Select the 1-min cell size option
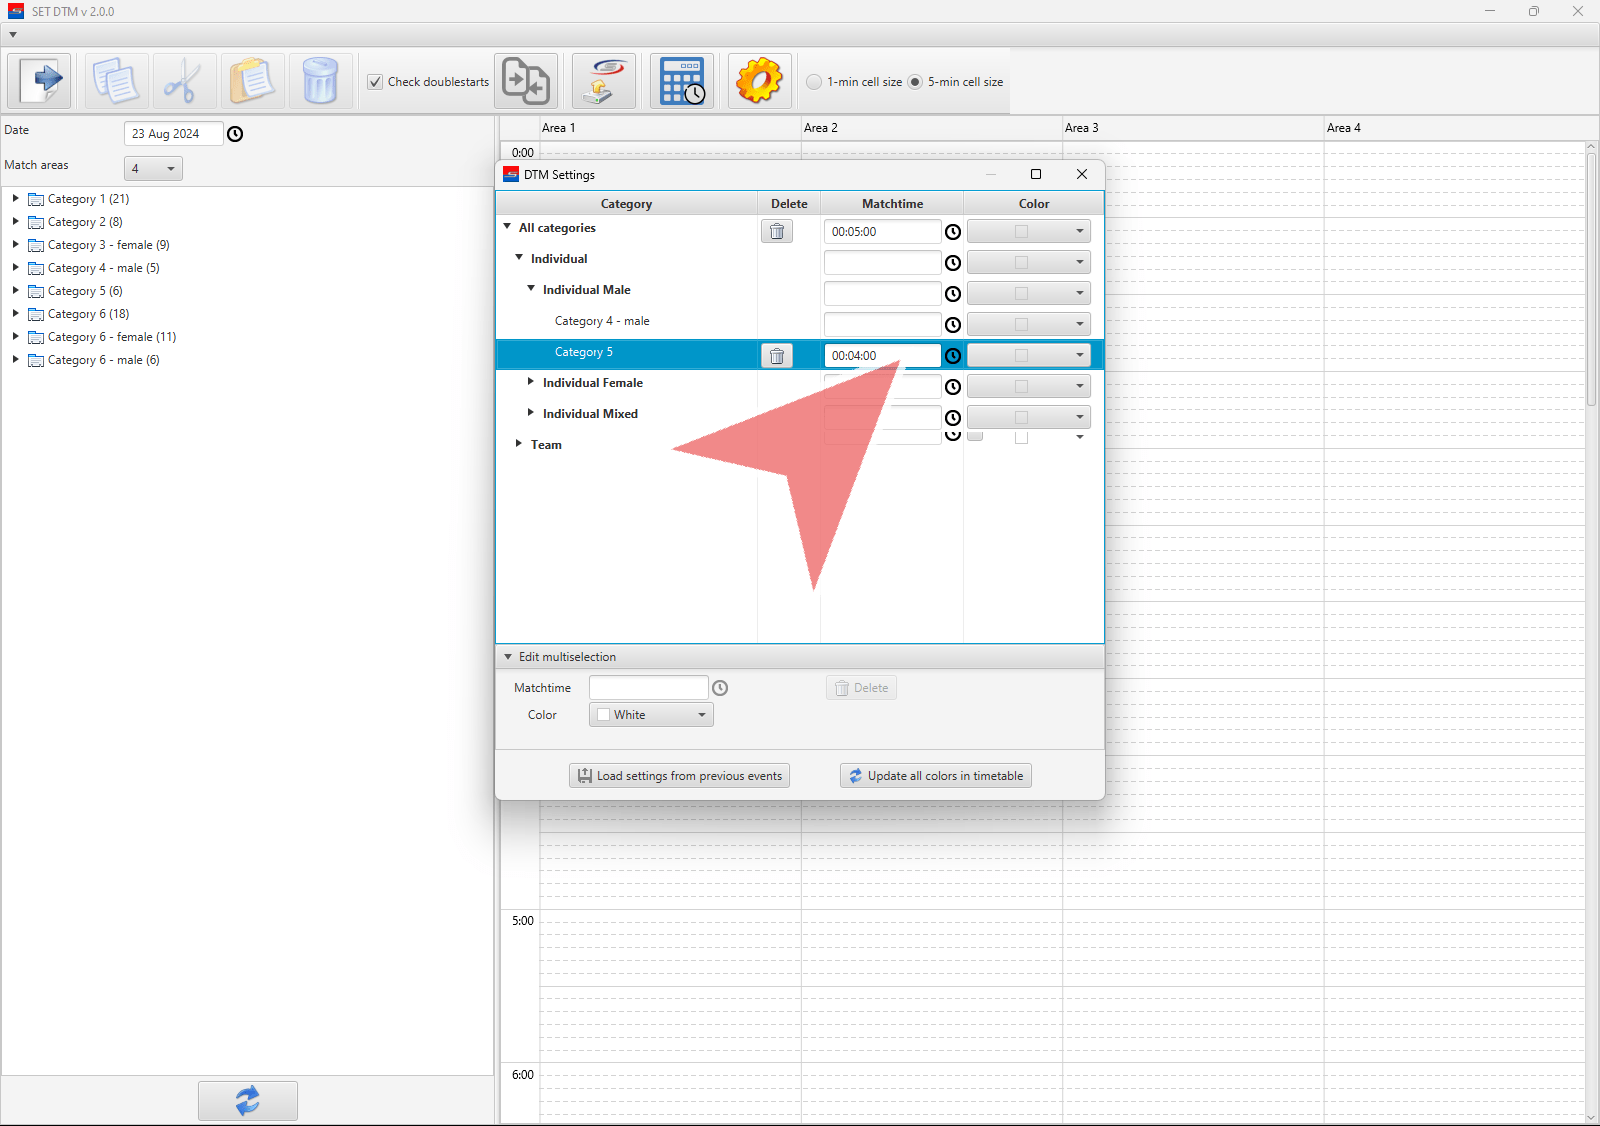 [815, 82]
